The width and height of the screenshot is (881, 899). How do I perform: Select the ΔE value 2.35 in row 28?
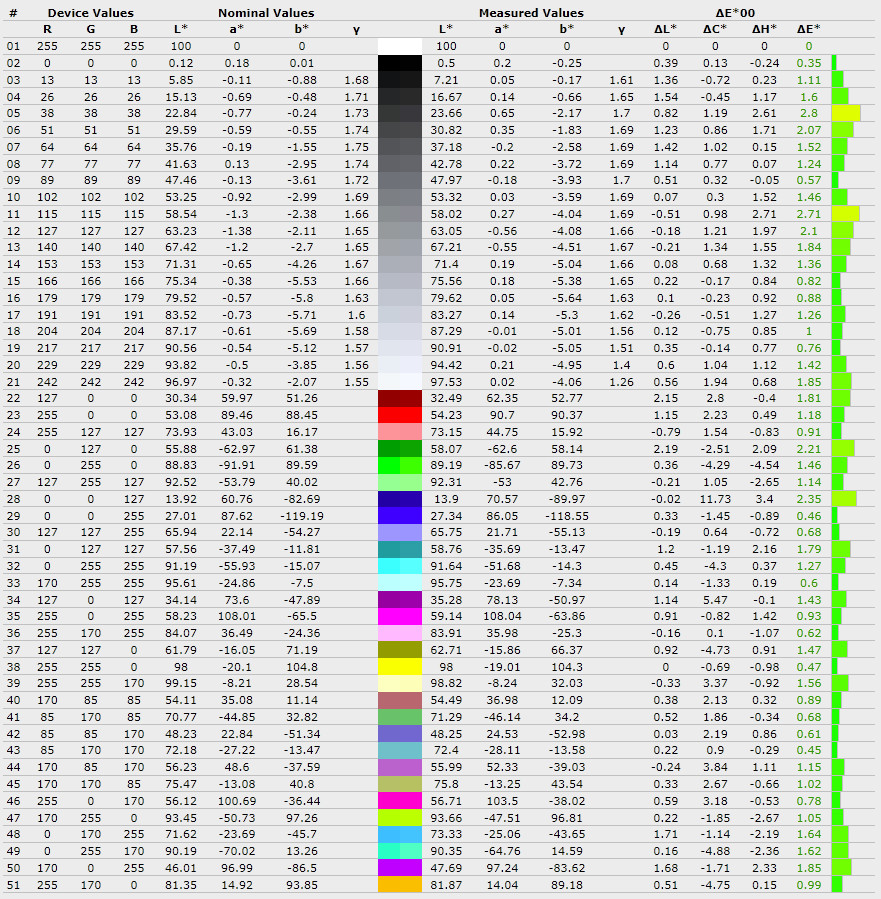[809, 499]
